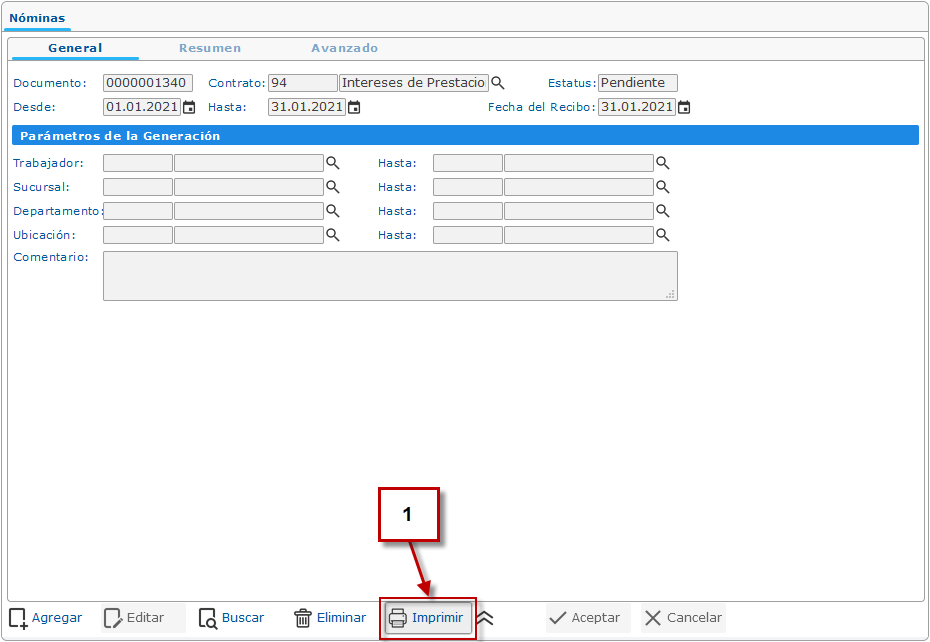
Task: Select the General tab
Action: click(75, 48)
